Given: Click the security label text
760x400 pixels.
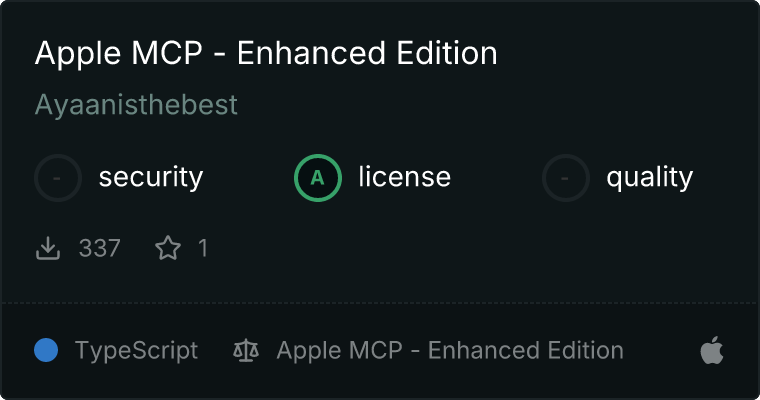Looking at the screenshot, I should coord(151,177).
